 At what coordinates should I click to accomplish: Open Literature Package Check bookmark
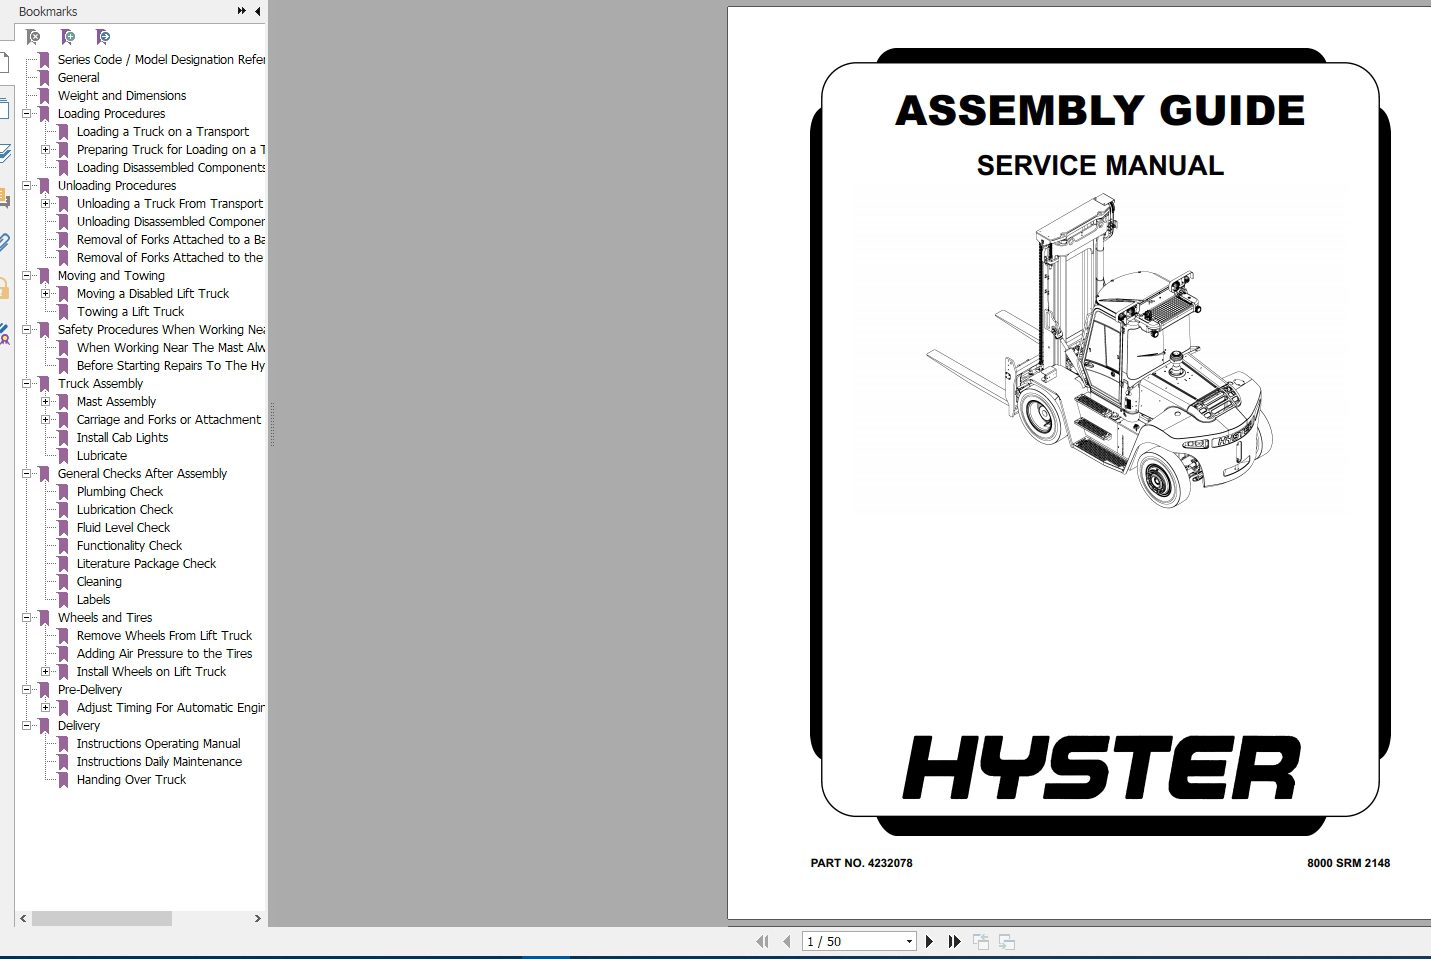point(146,564)
